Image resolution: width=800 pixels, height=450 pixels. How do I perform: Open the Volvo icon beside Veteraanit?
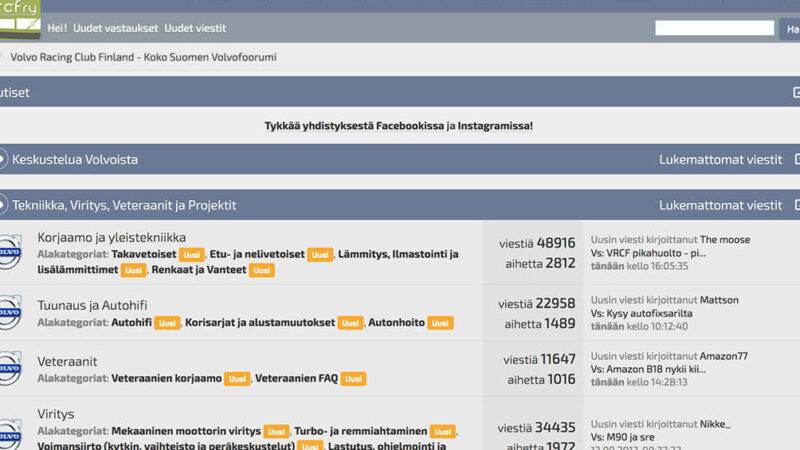click(11, 368)
